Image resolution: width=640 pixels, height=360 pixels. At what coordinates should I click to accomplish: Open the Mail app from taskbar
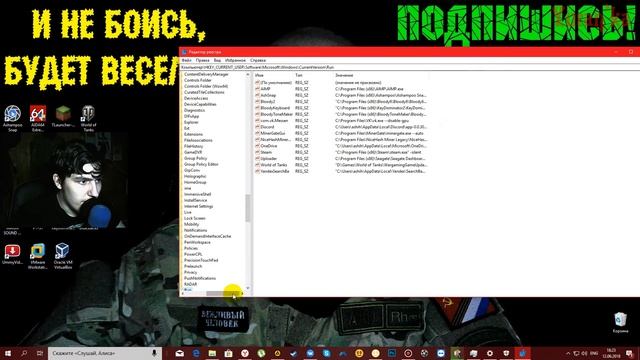pos(180,353)
